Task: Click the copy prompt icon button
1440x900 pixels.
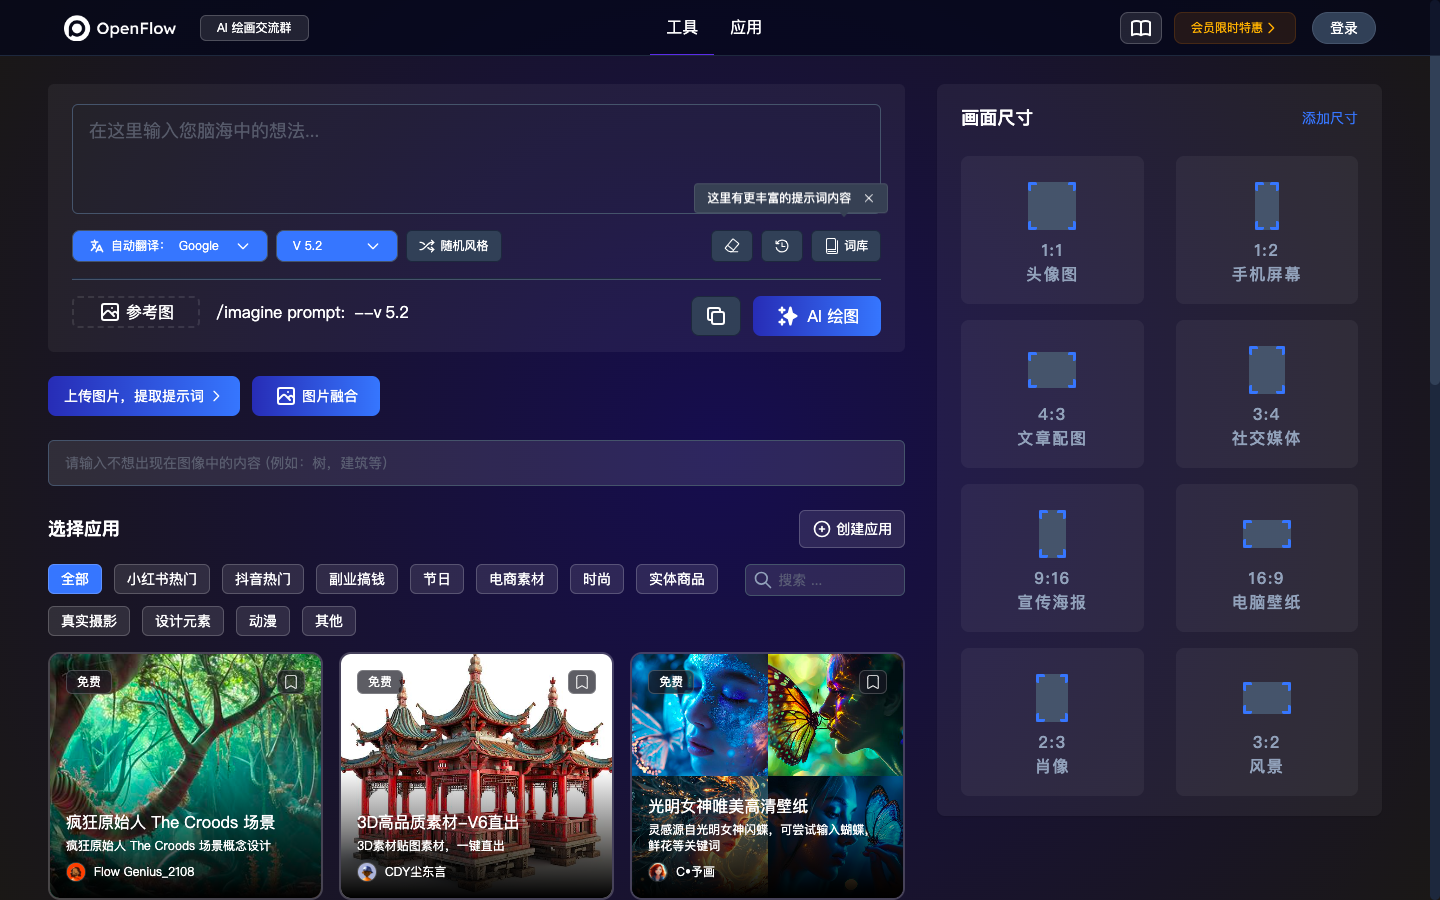Action: pyautogui.click(x=716, y=316)
